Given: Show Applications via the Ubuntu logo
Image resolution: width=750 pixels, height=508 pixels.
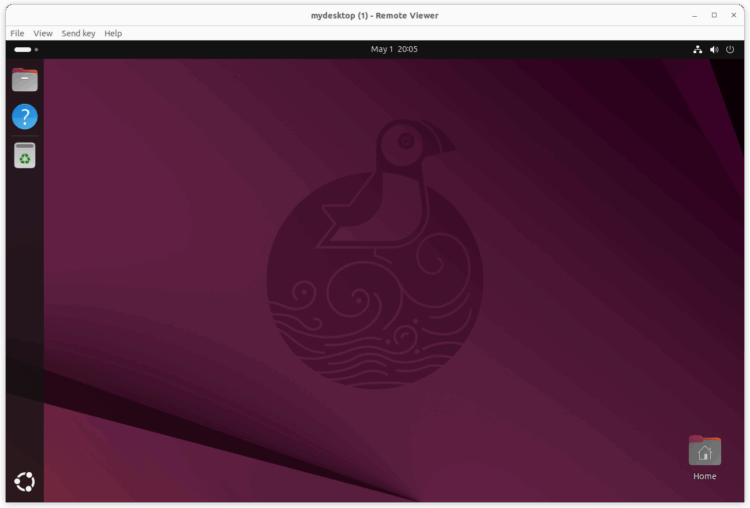Looking at the screenshot, I should [25, 482].
